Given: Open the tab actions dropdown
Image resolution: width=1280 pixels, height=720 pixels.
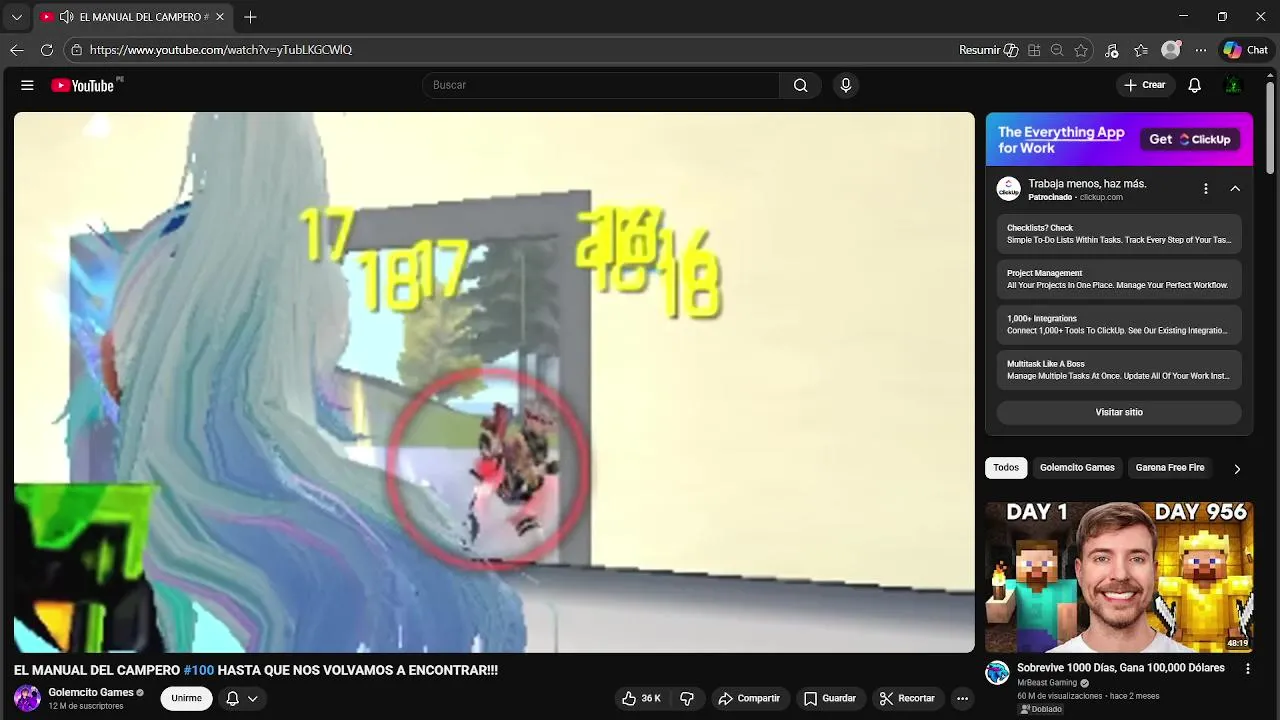Looking at the screenshot, I should 16,17.
